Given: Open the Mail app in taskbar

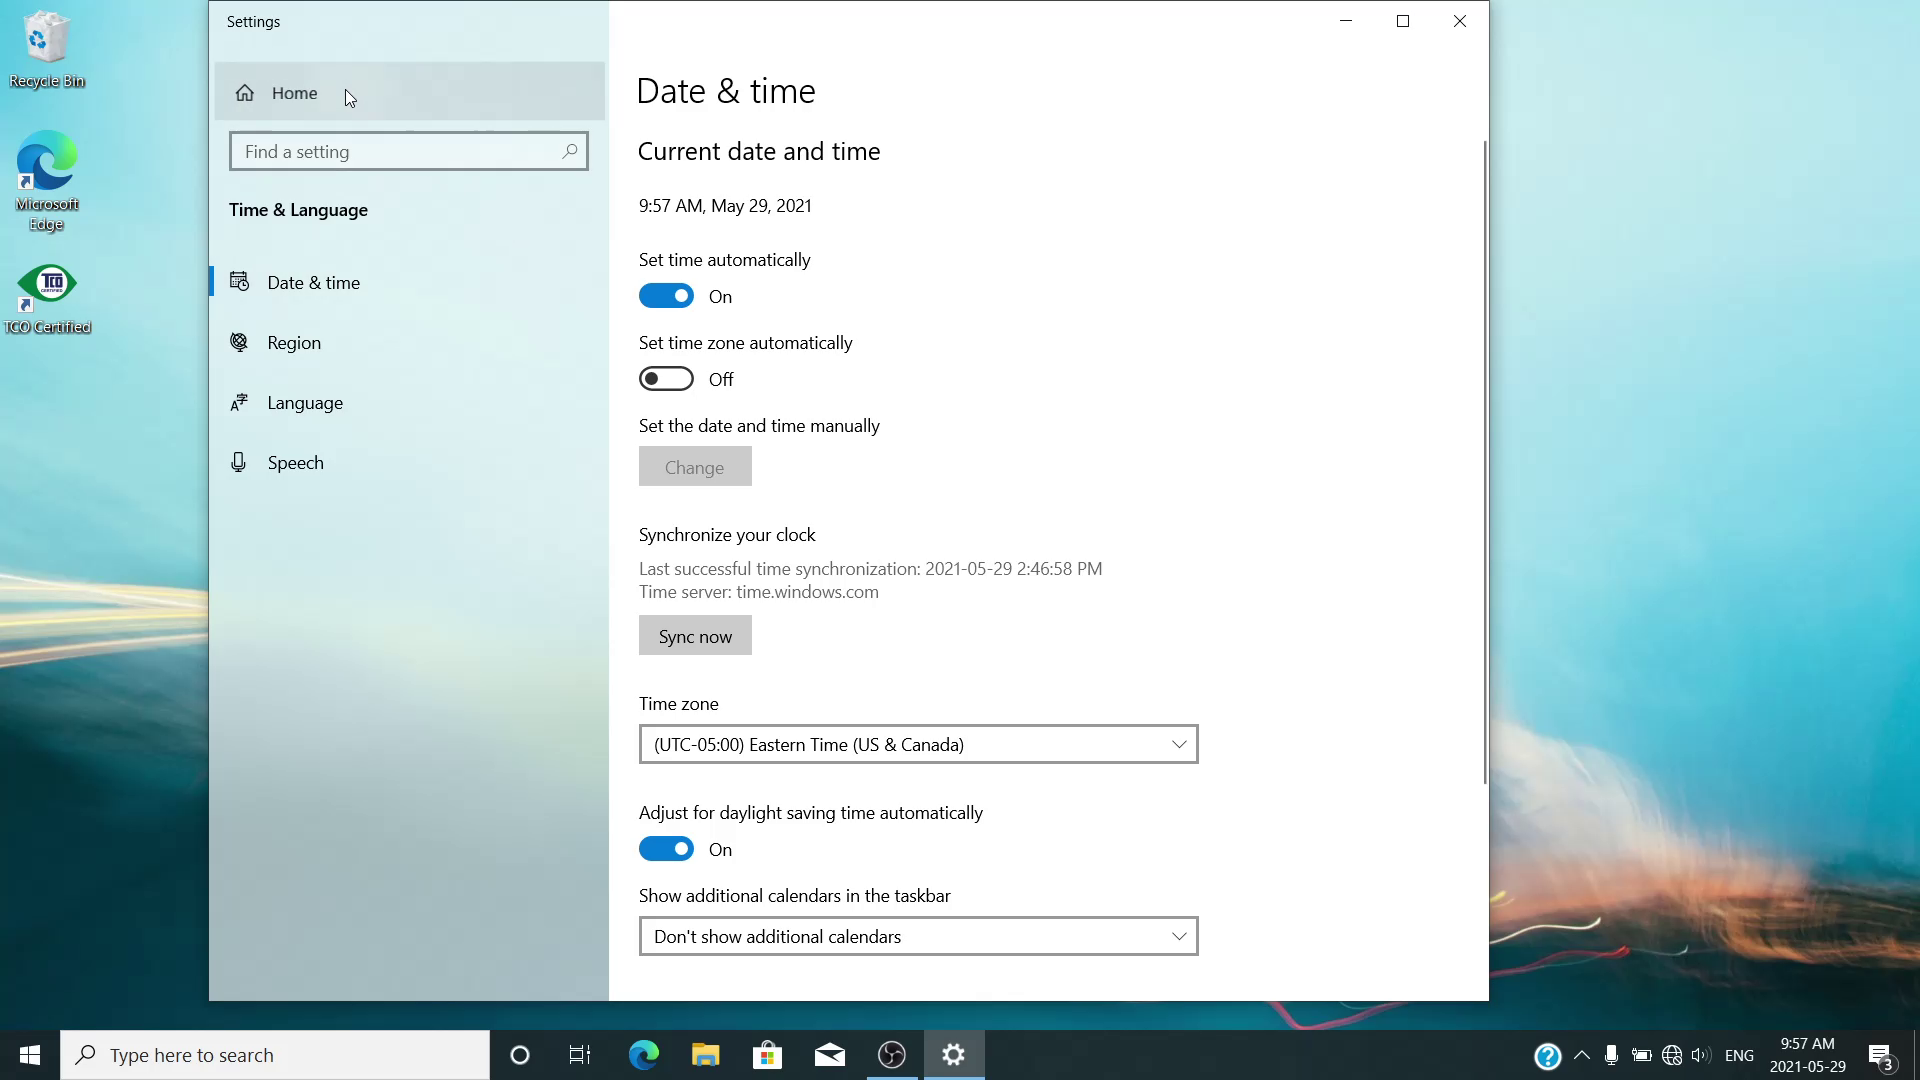Looking at the screenshot, I should point(829,1055).
